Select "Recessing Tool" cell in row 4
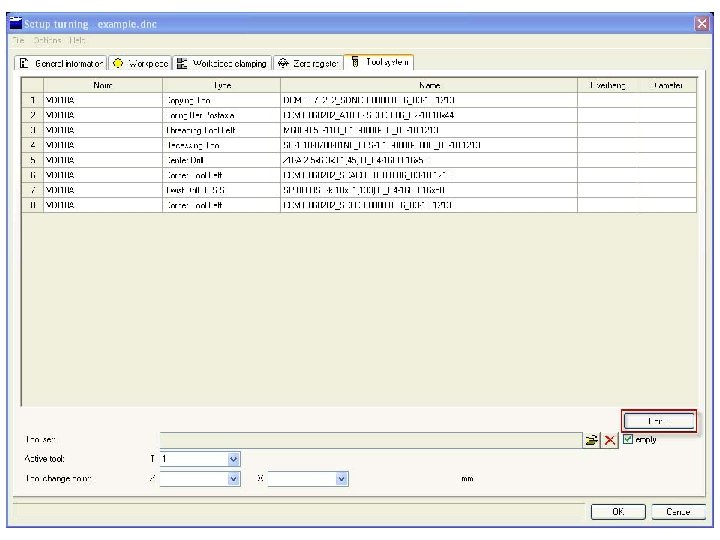 point(221,145)
